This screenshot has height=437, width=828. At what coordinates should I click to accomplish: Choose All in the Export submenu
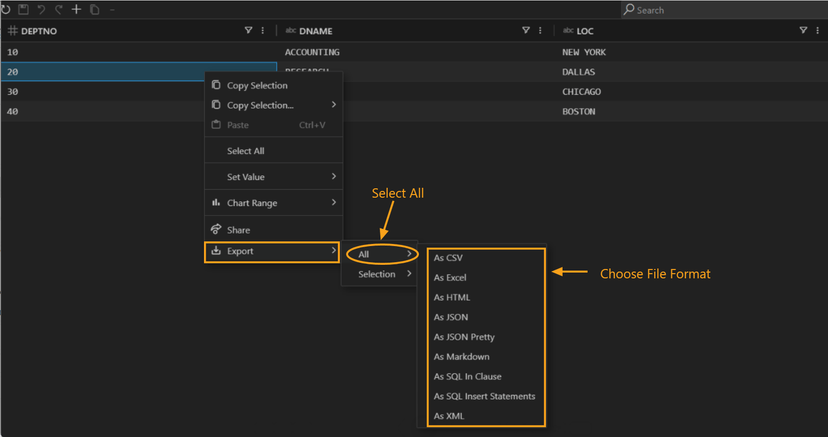tap(382, 254)
